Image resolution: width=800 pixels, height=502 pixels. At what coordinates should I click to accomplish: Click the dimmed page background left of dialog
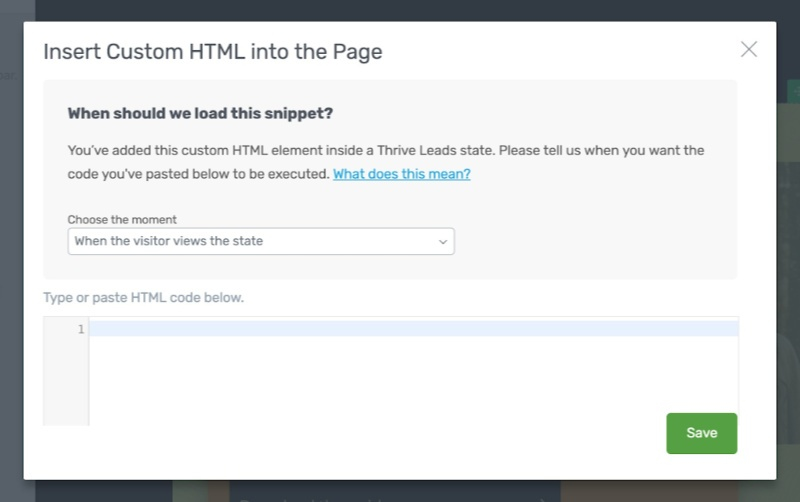[11, 250]
